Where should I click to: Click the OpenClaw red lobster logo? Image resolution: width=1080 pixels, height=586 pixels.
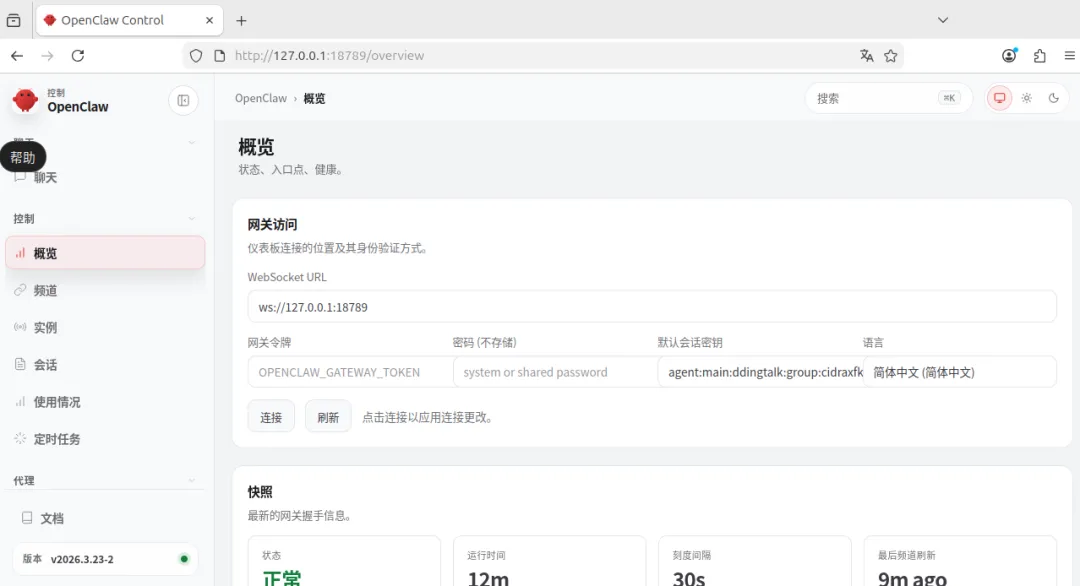click(25, 101)
